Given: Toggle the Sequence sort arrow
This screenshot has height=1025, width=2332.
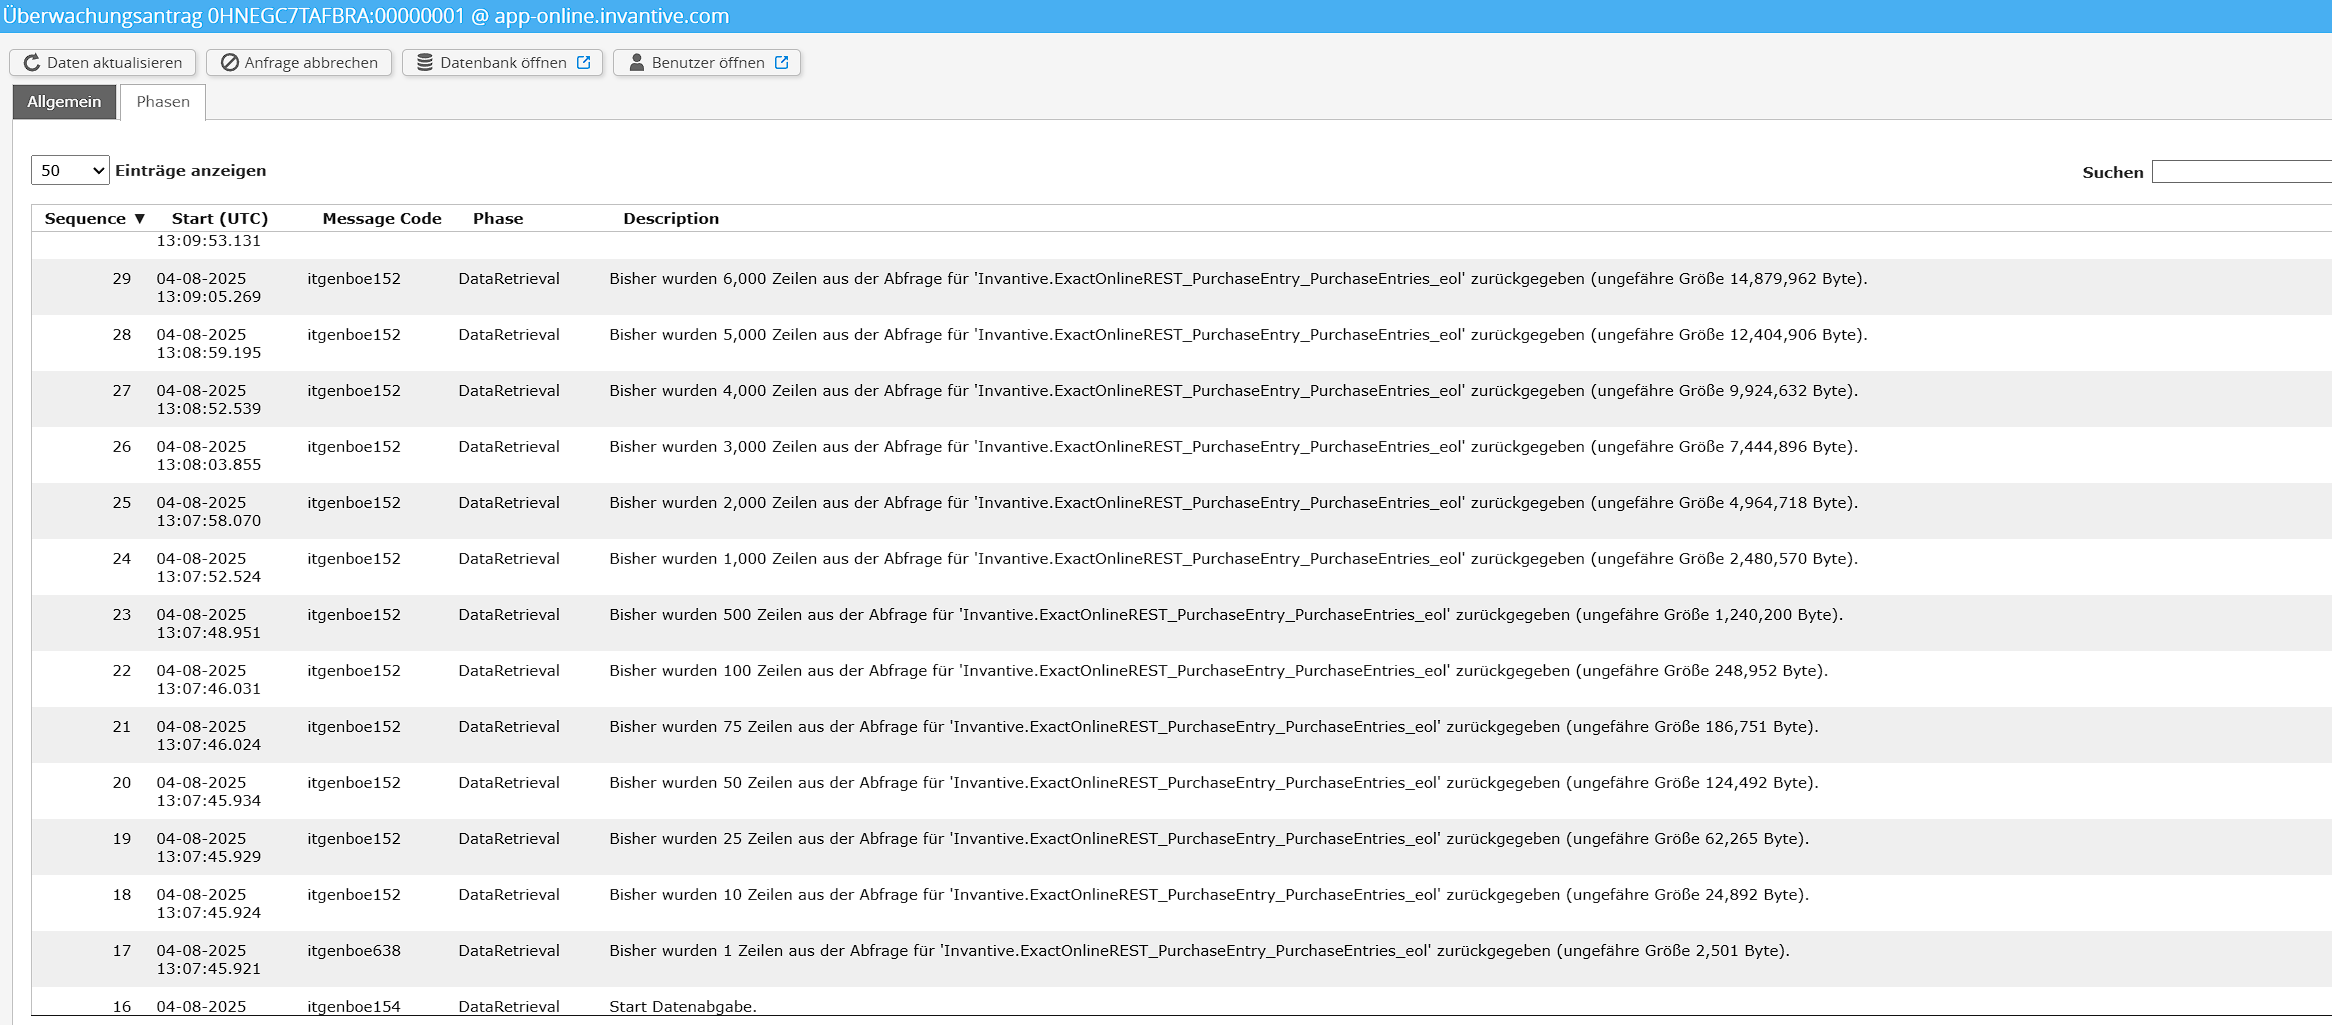Looking at the screenshot, I should pyautogui.click(x=140, y=219).
